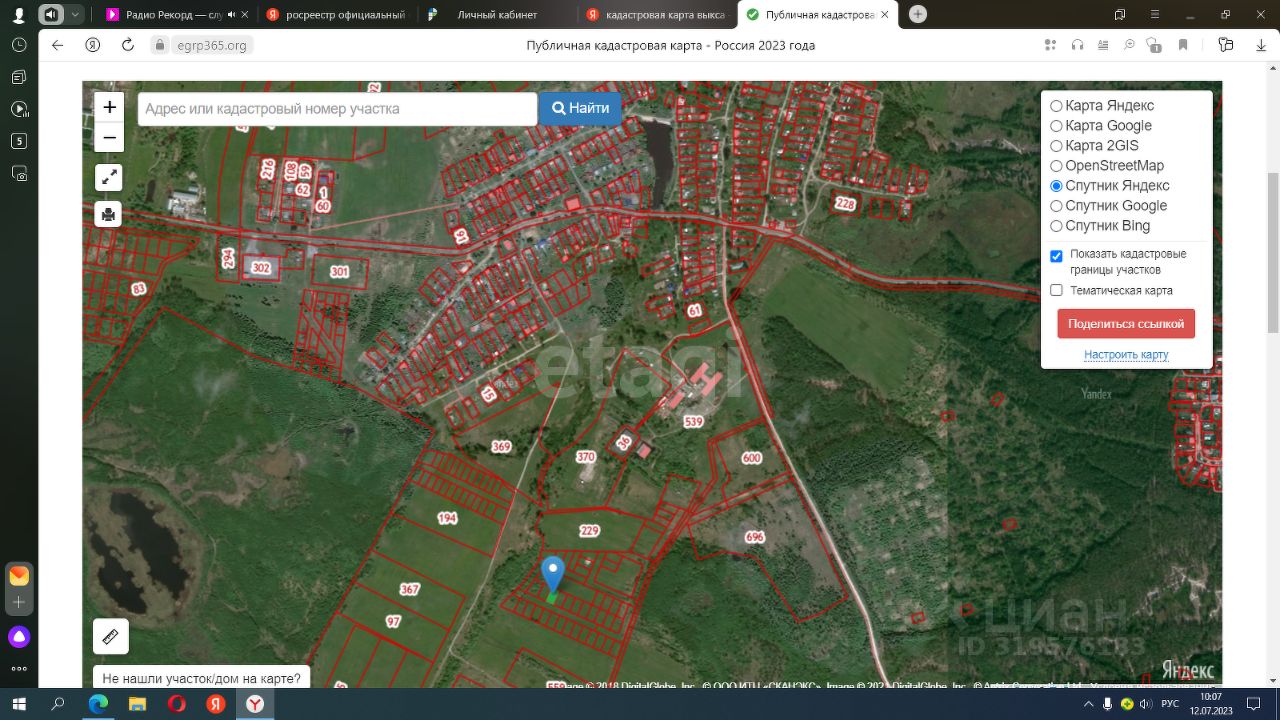Zoom out the map with minus button

tap(109, 137)
